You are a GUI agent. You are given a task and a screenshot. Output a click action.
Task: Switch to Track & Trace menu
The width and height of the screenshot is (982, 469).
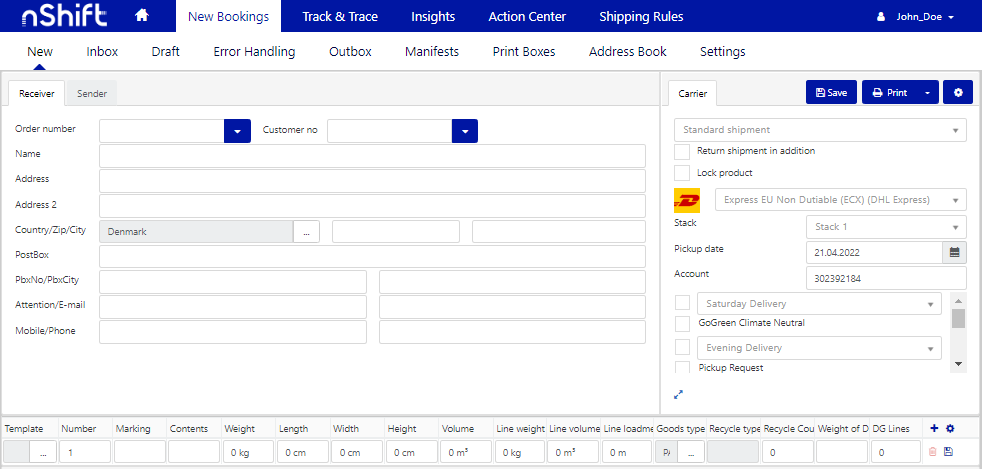340,17
